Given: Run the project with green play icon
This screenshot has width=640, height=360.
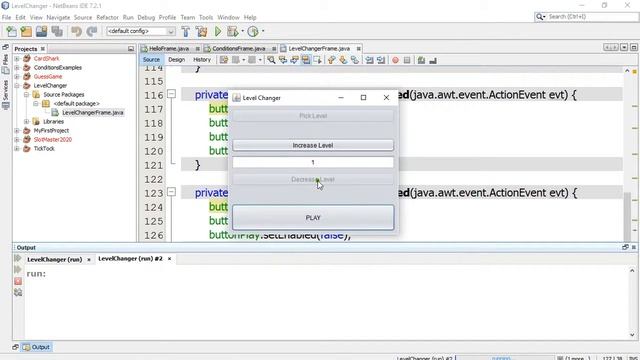Looking at the screenshot, I should pyautogui.click(x=218, y=31).
